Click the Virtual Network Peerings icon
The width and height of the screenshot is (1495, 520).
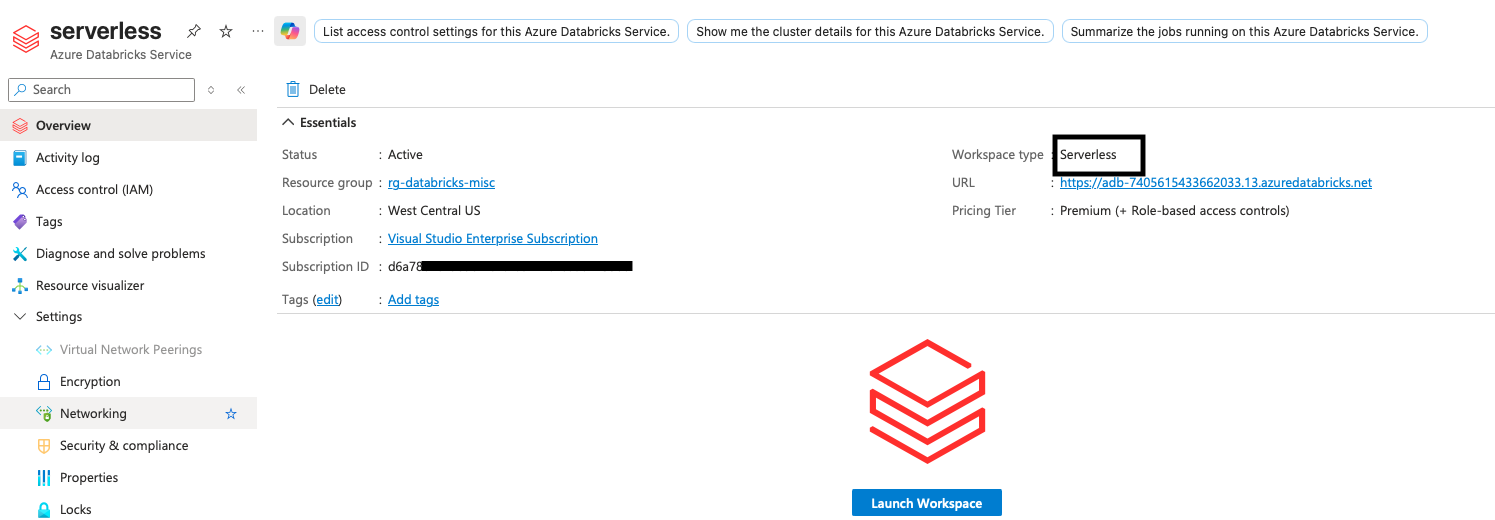point(43,350)
